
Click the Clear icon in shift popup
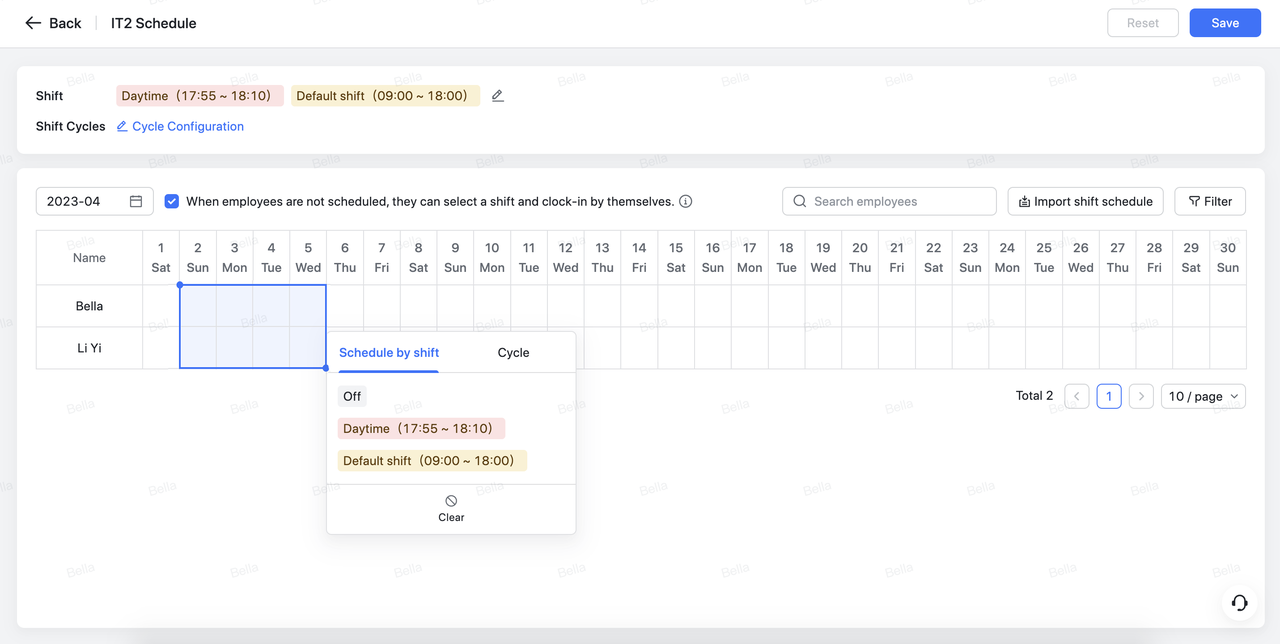[451, 501]
